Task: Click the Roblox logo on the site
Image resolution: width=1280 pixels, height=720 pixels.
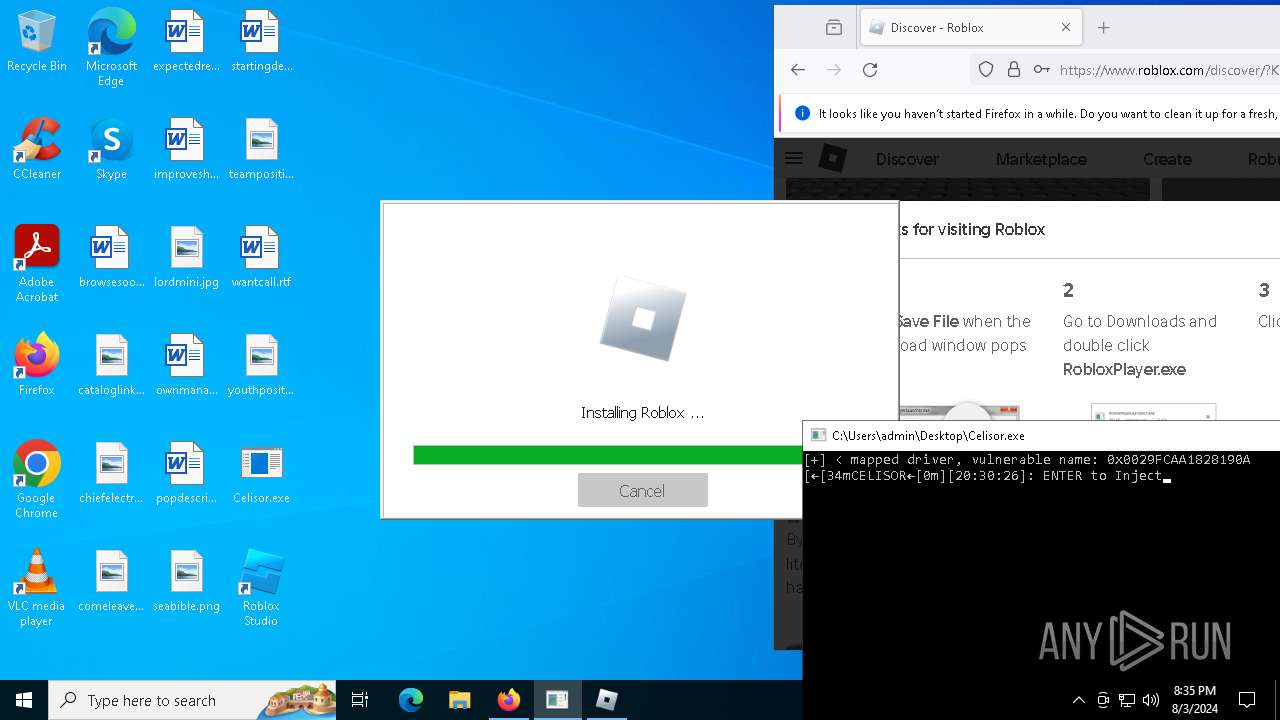Action: [x=832, y=158]
